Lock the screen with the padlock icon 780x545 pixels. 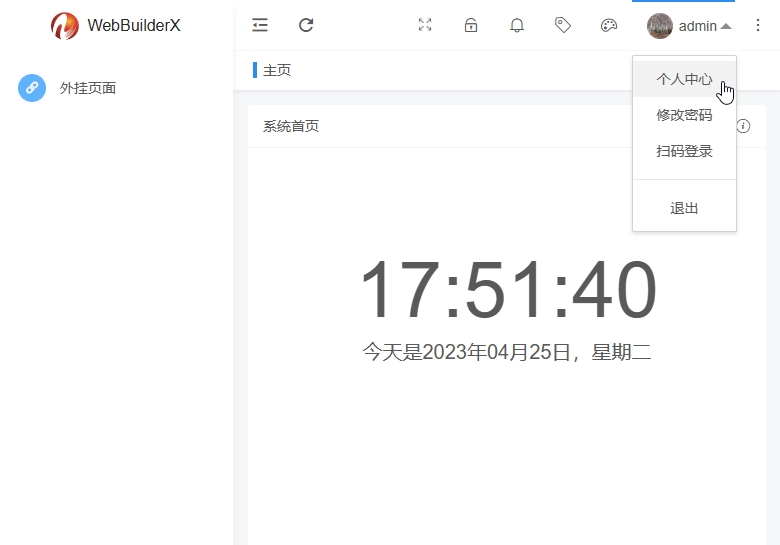471,25
